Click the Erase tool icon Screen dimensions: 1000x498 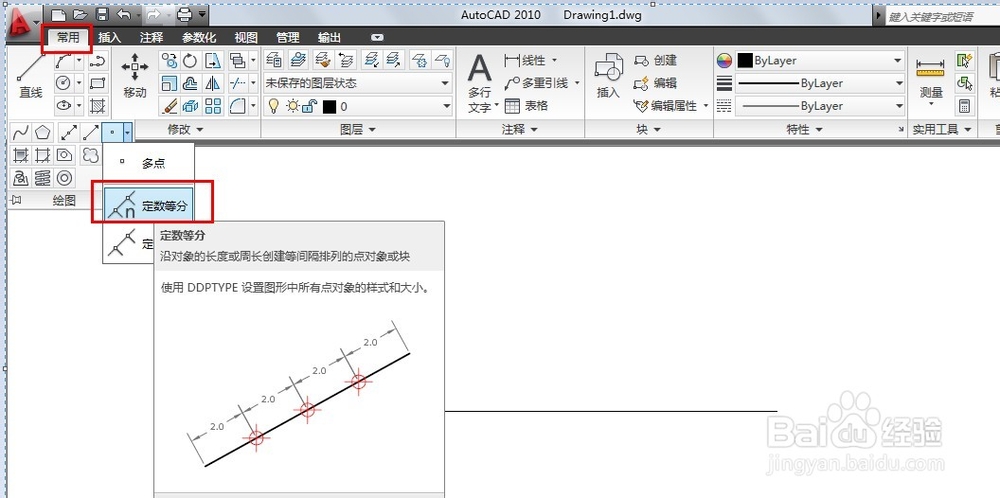[x=170, y=106]
